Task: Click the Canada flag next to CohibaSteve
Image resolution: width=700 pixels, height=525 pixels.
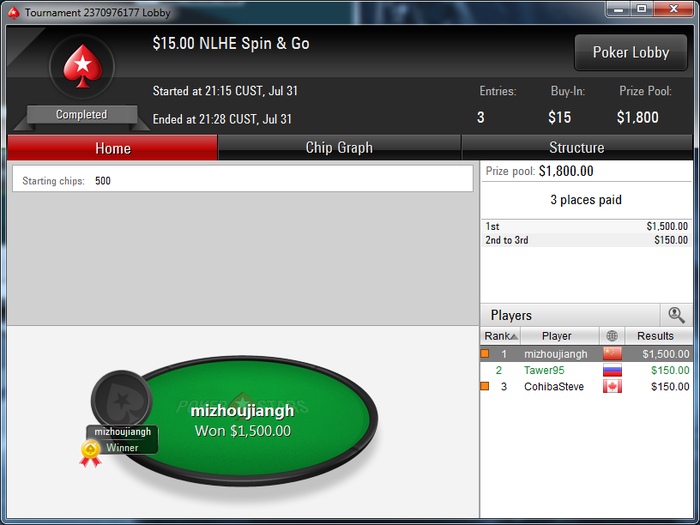Action: 612,386
